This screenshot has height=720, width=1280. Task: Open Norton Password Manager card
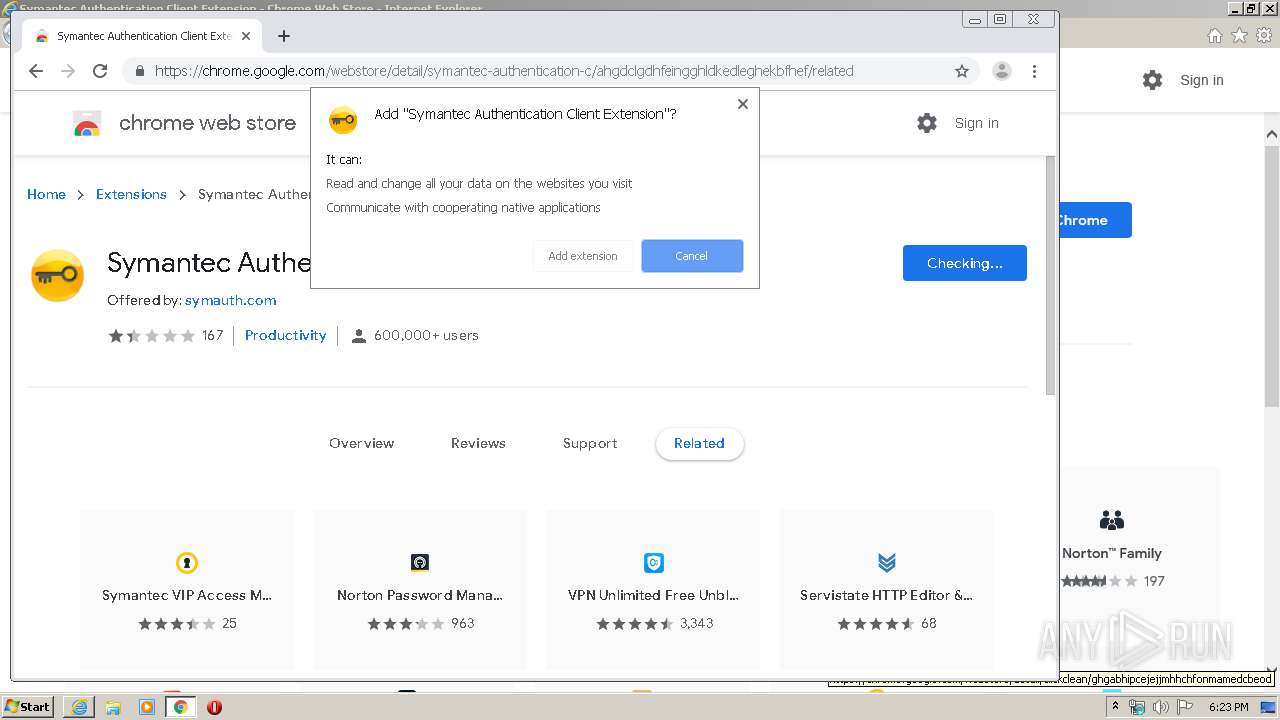click(x=420, y=589)
